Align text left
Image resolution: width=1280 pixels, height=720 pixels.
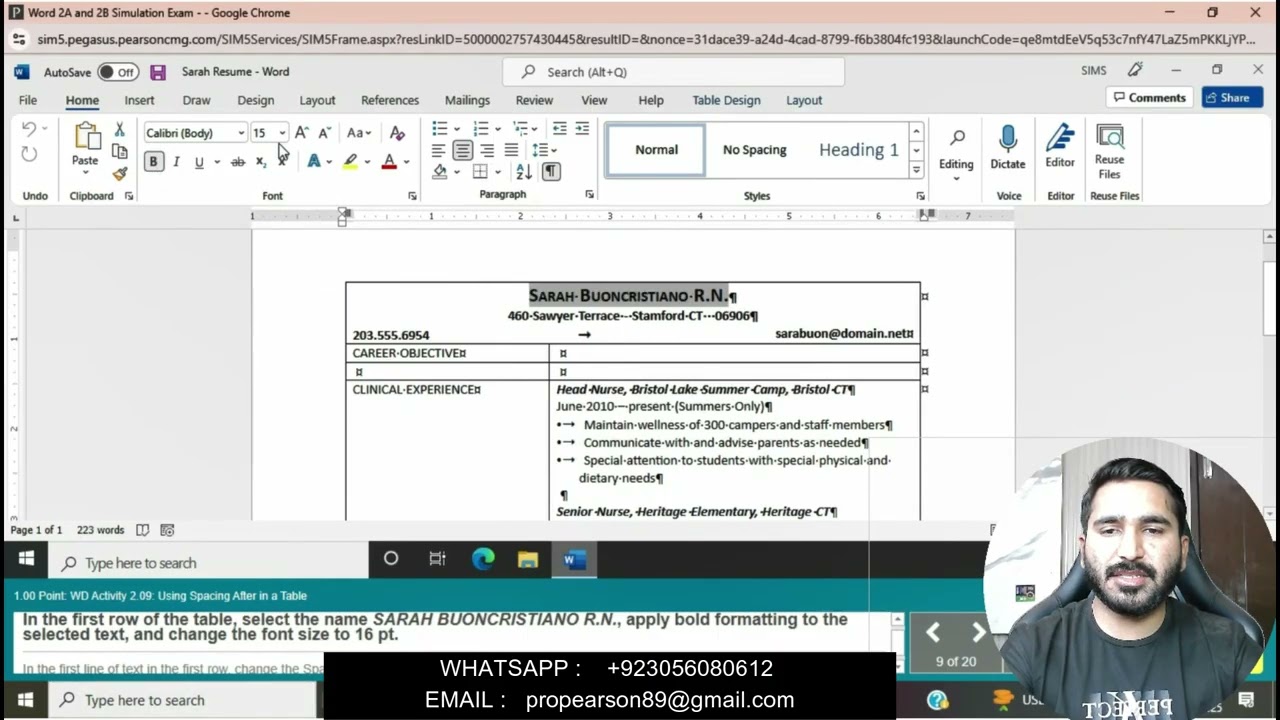click(x=438, y=150)
